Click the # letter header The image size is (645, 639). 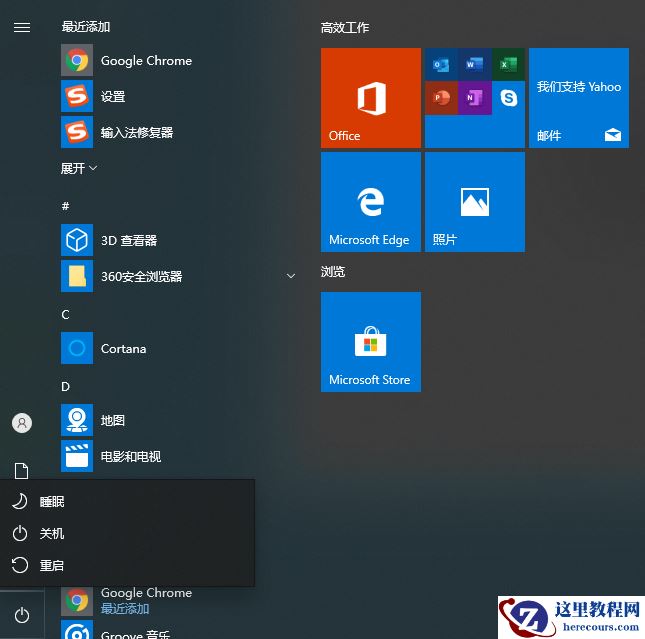click(65, 206)
